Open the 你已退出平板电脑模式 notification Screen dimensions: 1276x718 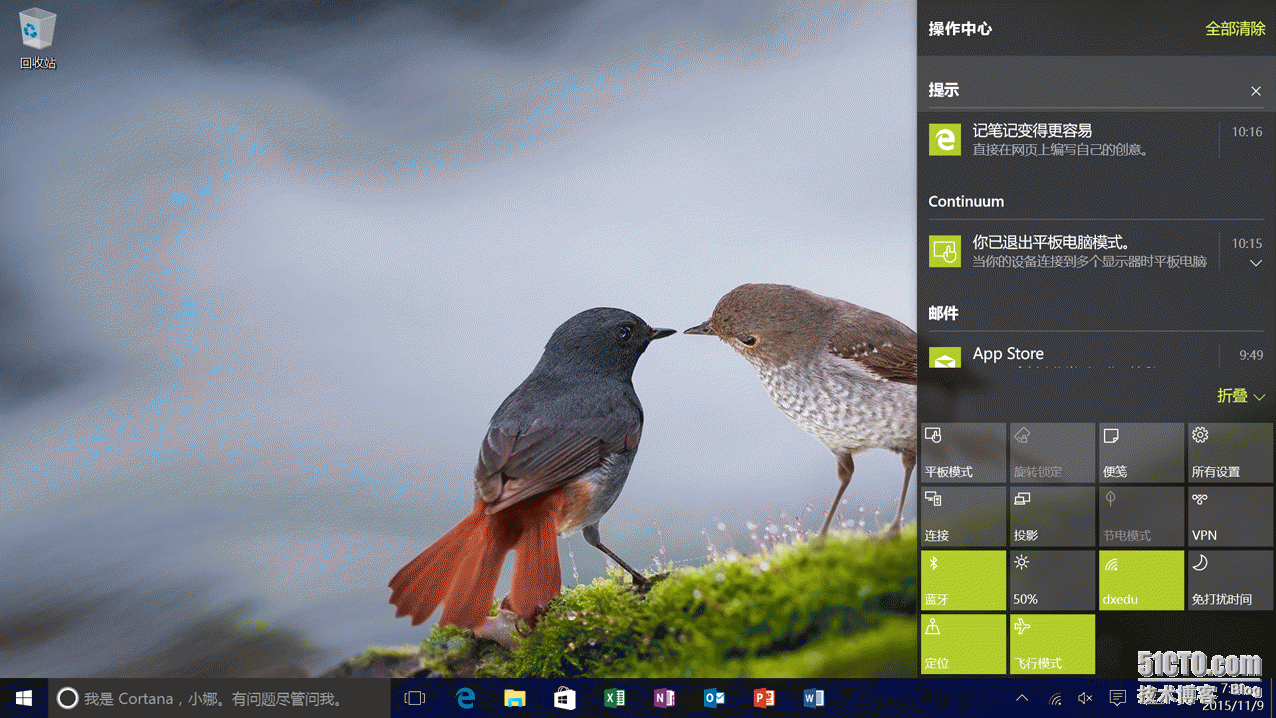1096,251
